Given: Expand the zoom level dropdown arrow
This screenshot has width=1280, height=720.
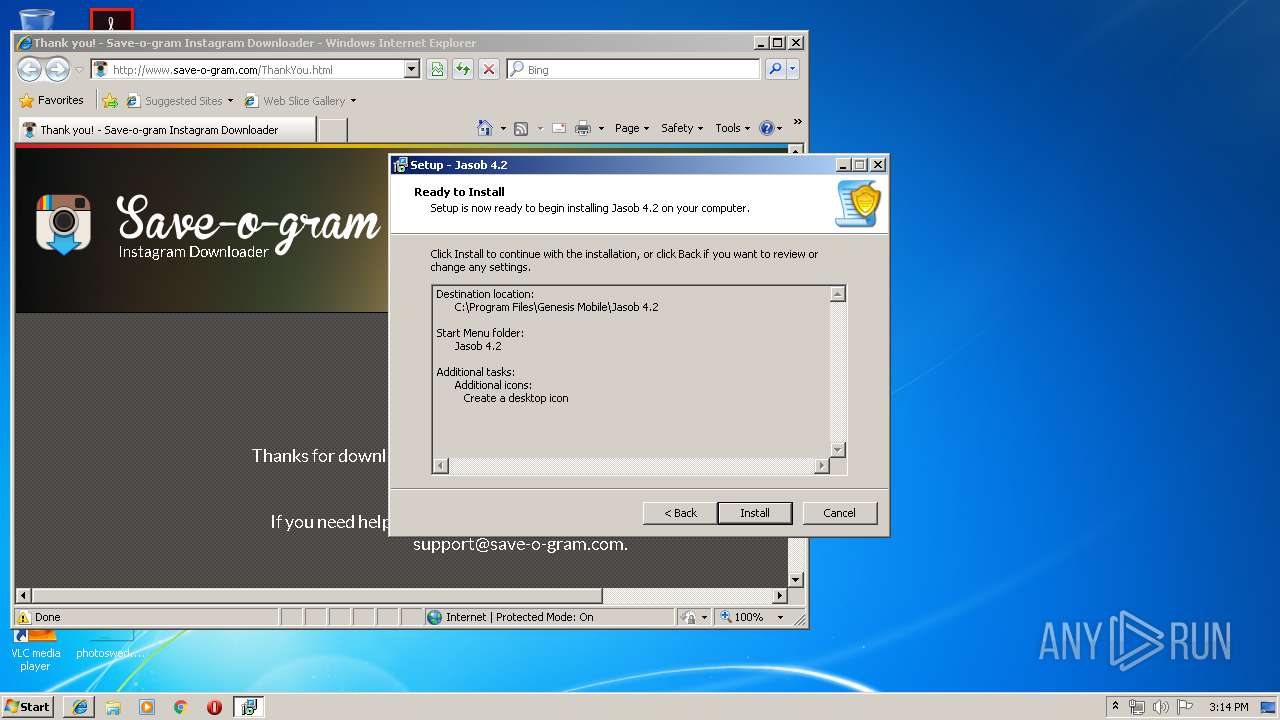Looking at the screenshot, I should (781, 617).
